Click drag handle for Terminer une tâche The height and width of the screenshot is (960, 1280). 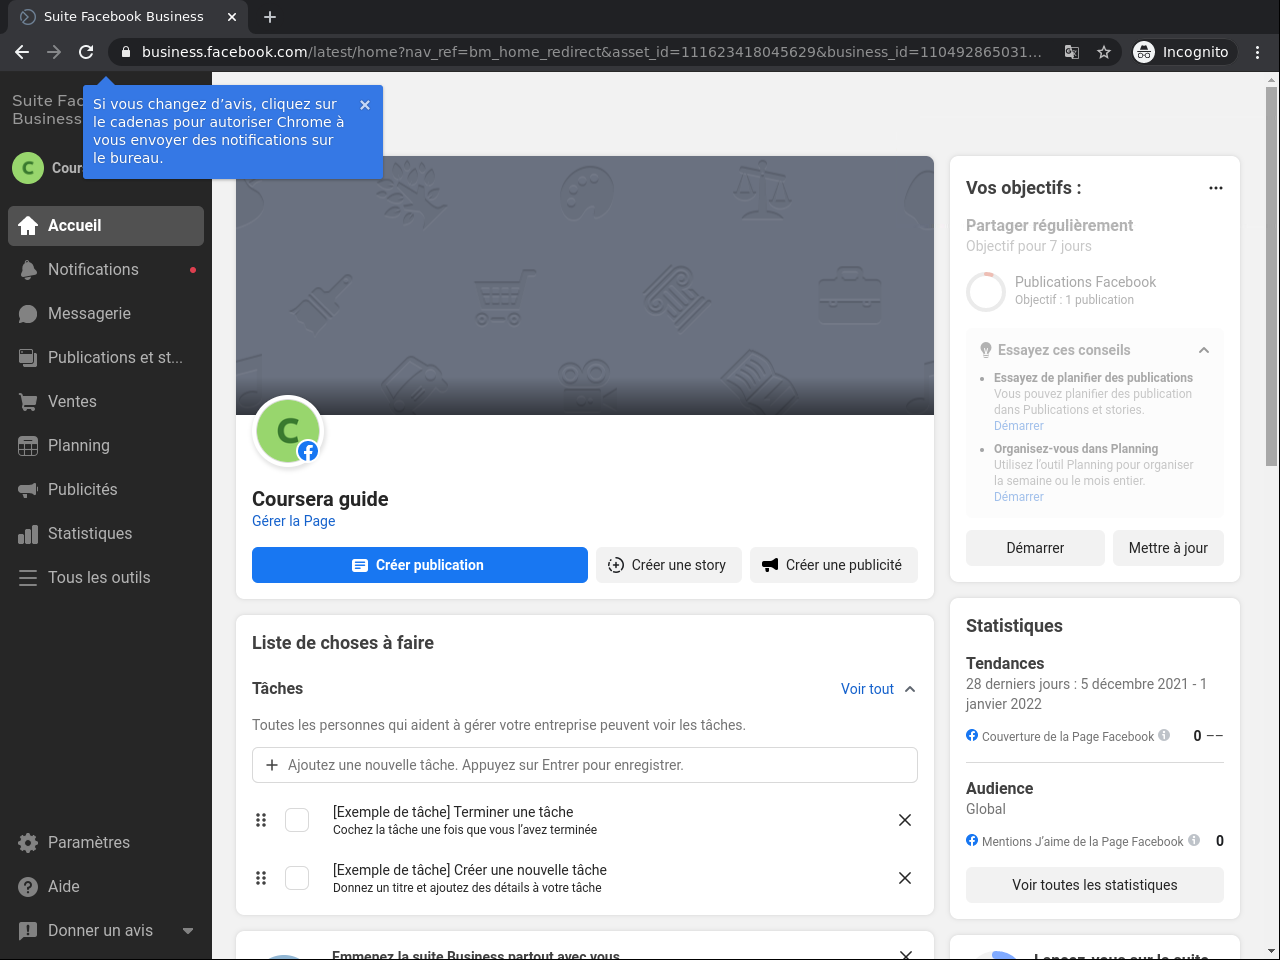261,820
